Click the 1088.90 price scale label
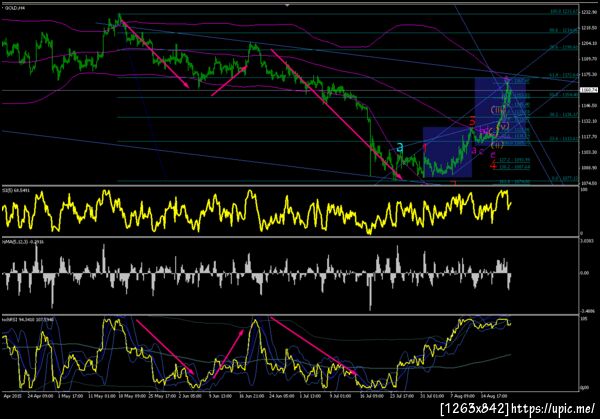The height and width of the screenshot is (419, 600). click(589, 168)
